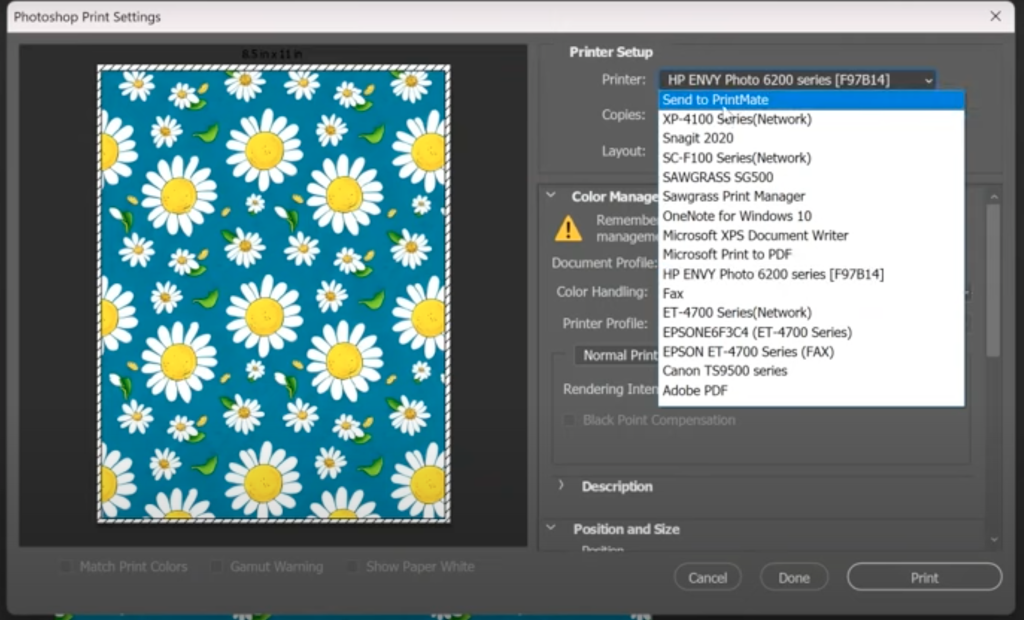Click the daisy pattern print preview

click(270, 295)
